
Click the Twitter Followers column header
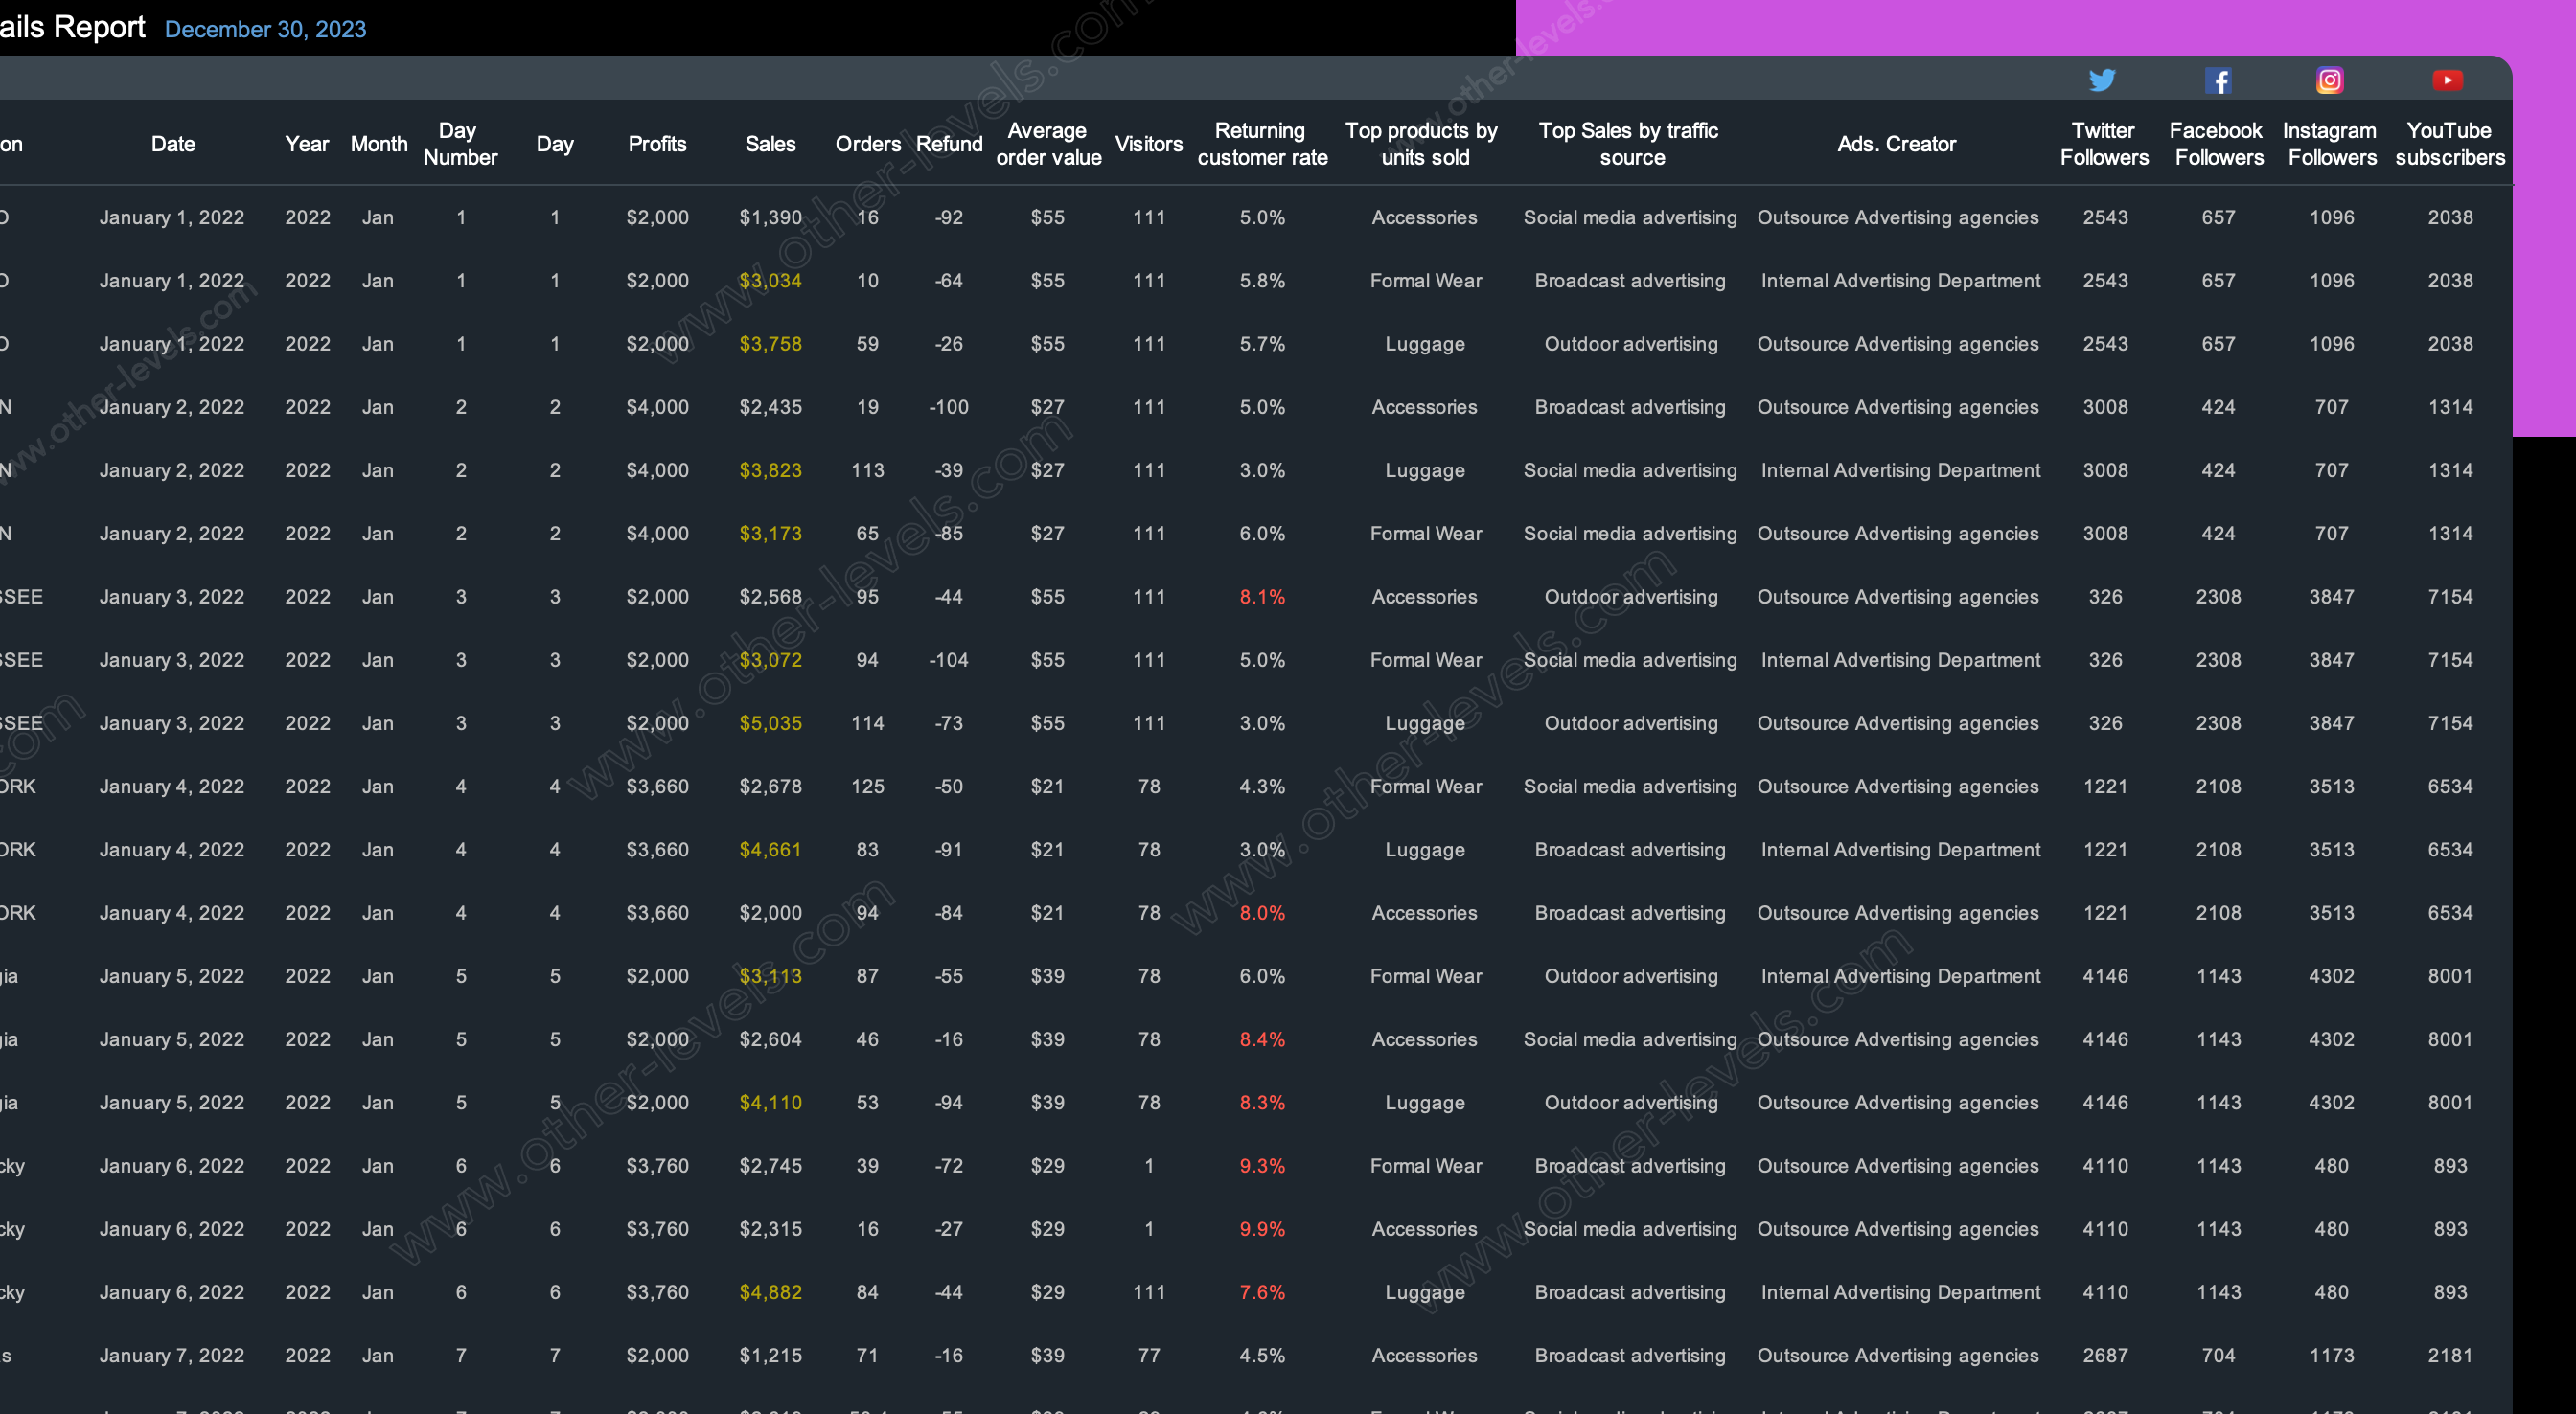pyautogui.click(x=2104, y=145)
